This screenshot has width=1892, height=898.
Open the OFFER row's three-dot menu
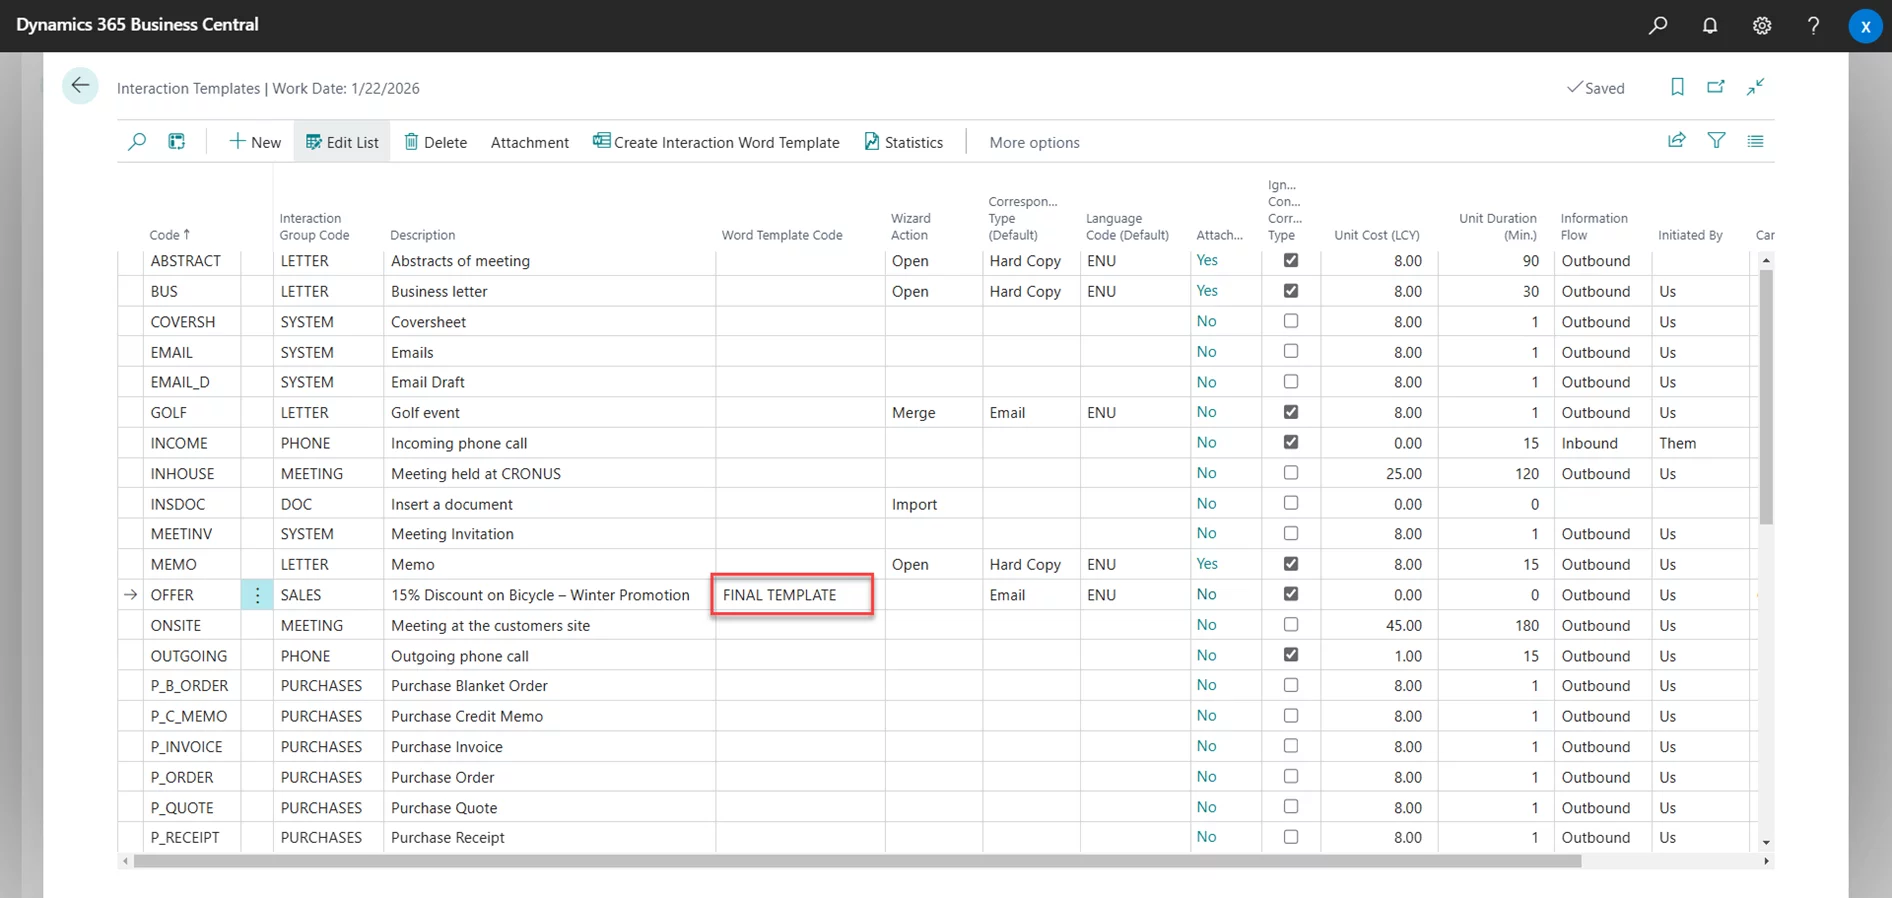[x=257, y=595]
